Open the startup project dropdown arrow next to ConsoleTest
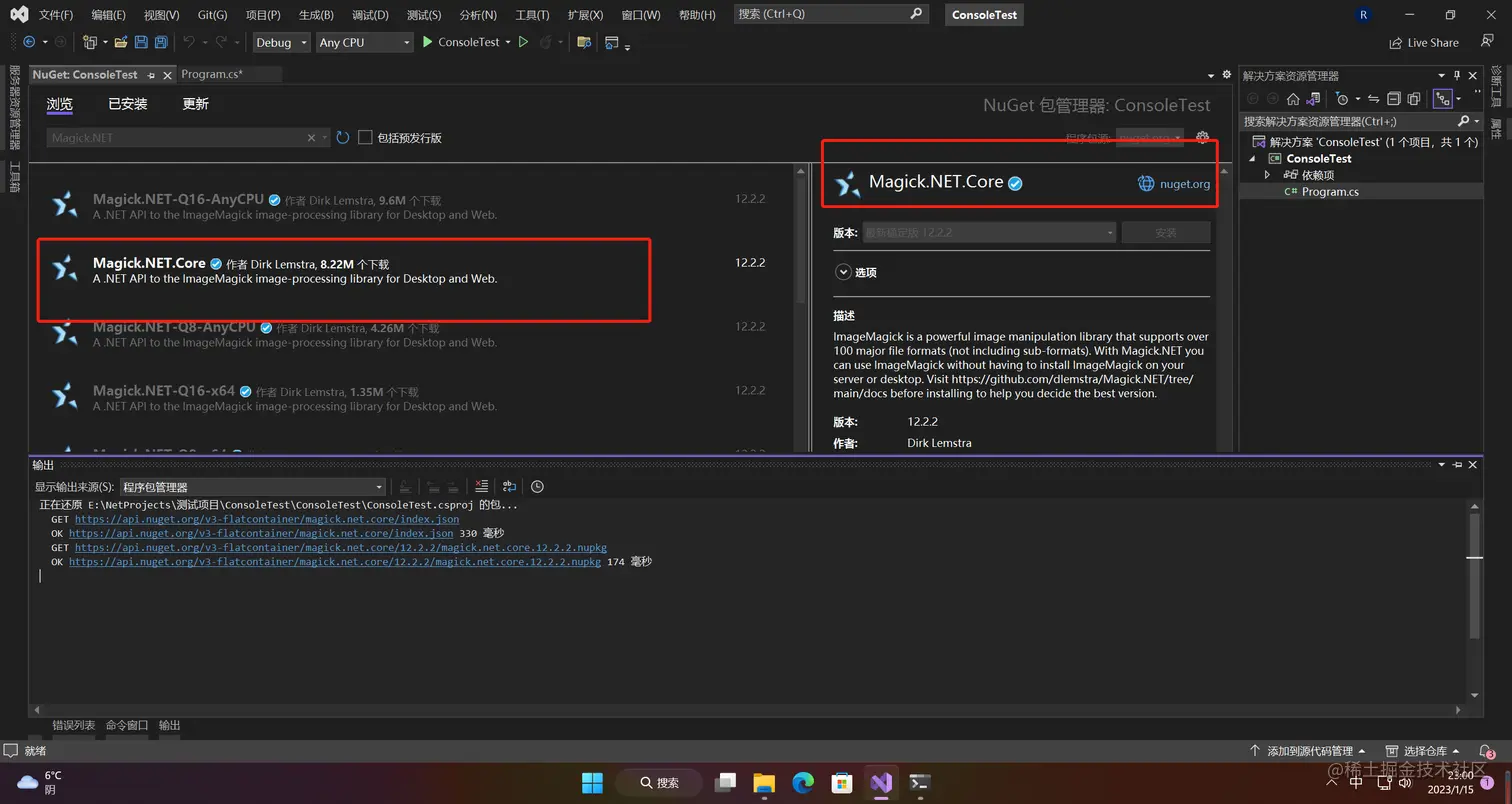 [x=508, y=42]
